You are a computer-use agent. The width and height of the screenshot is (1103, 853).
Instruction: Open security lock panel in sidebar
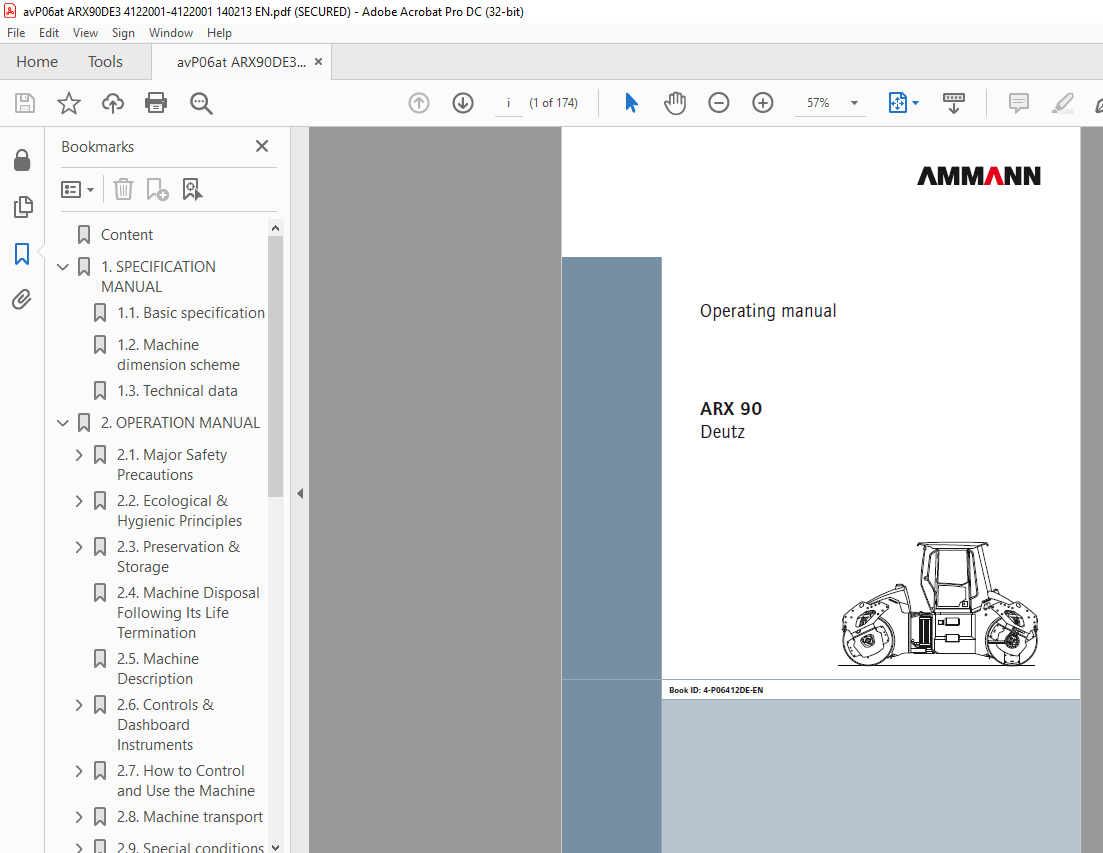point(22,160)
